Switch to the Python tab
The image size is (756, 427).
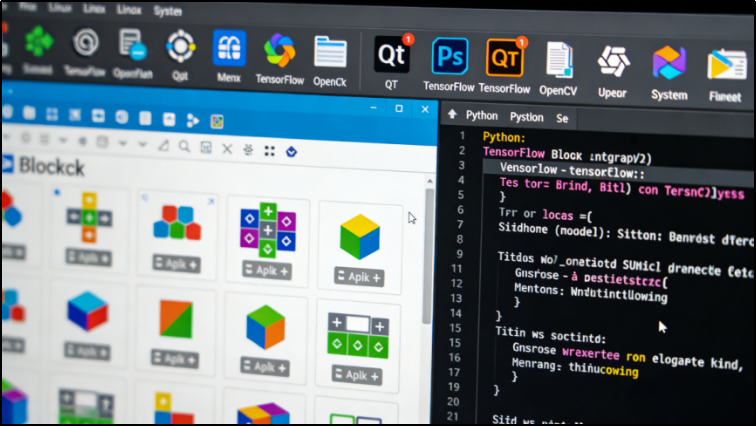[482, 116]
